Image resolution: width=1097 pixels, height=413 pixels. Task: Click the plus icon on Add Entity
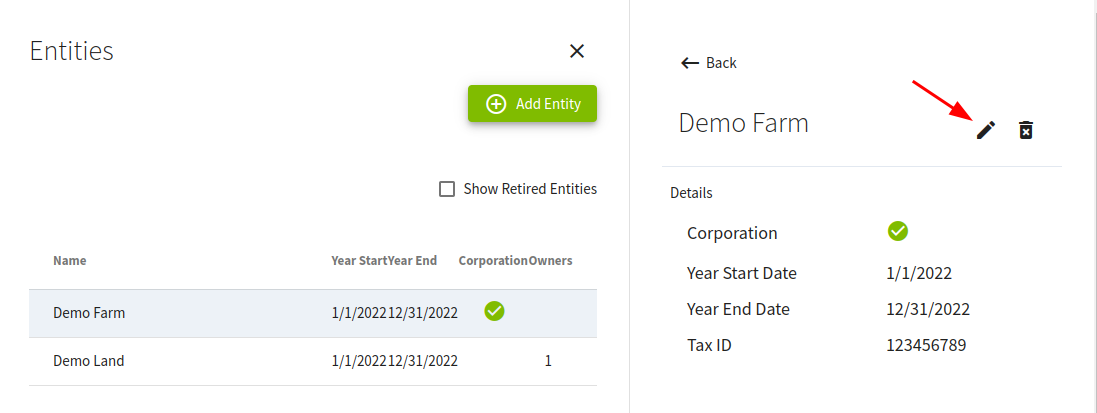tap(496, 104)
